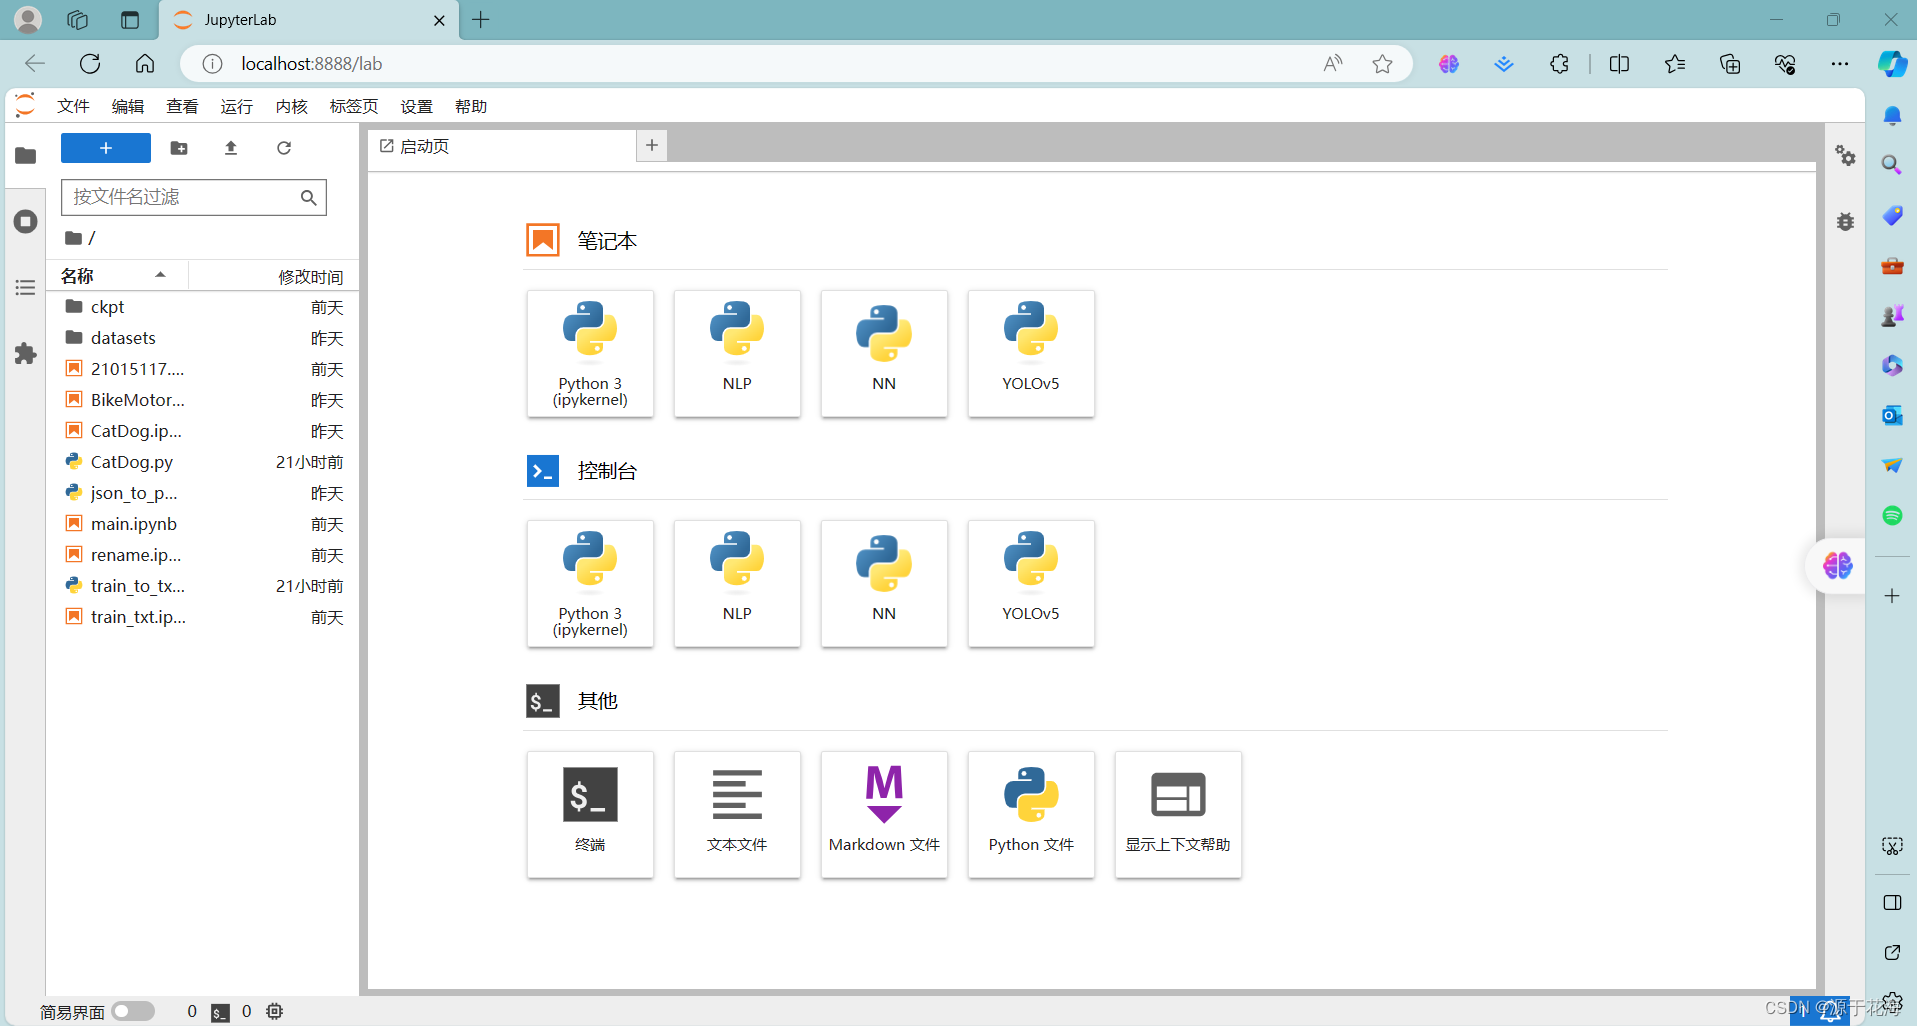Create a new Markdown 文件

coord(884,815)
